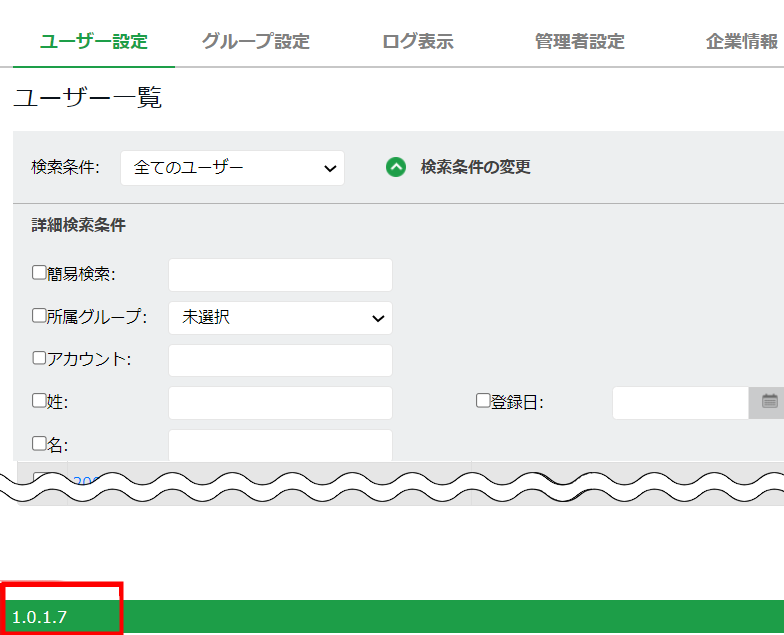Open the ユーザー設定 tab
The height and width of the screenshot is (635, 784).
pos(94,42)
